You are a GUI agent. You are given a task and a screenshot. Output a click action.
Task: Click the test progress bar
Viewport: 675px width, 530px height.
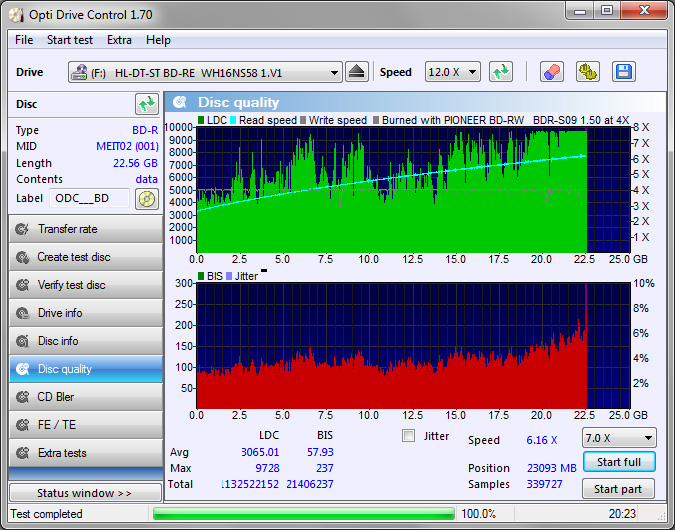(x=302, y=514)
